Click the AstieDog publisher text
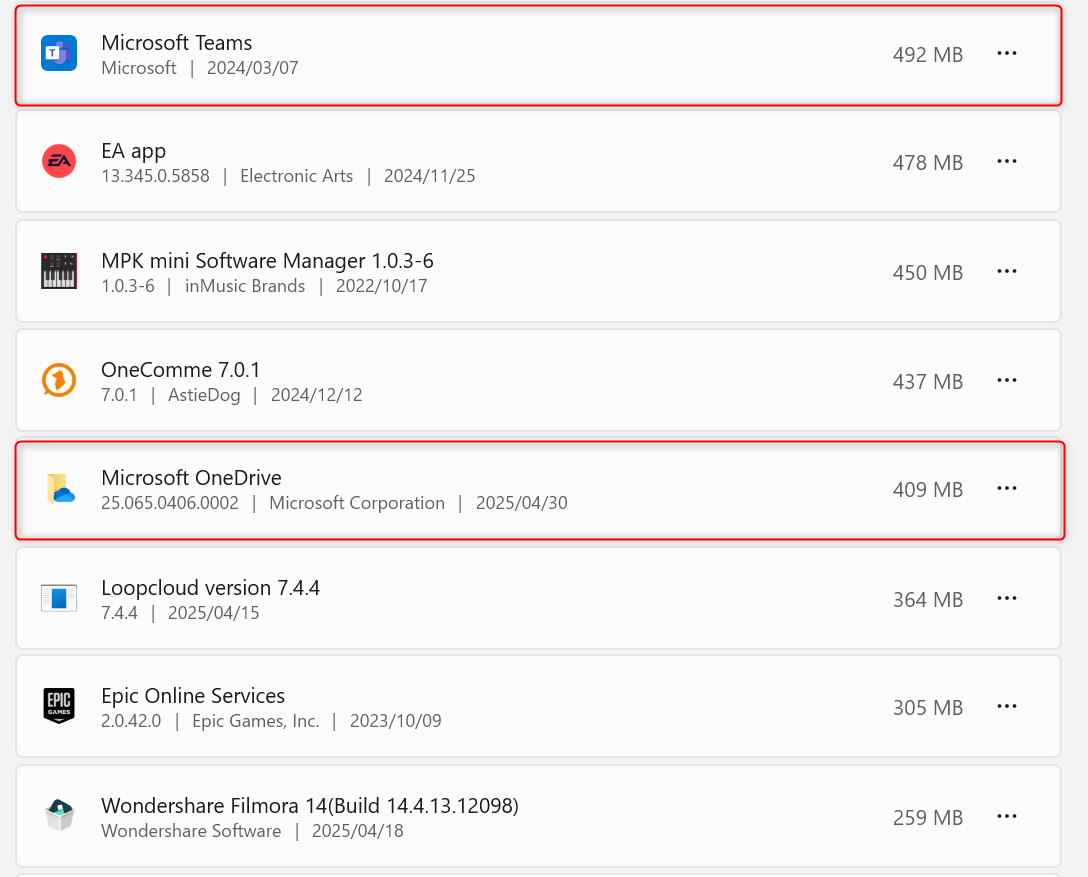 (204, 395)
